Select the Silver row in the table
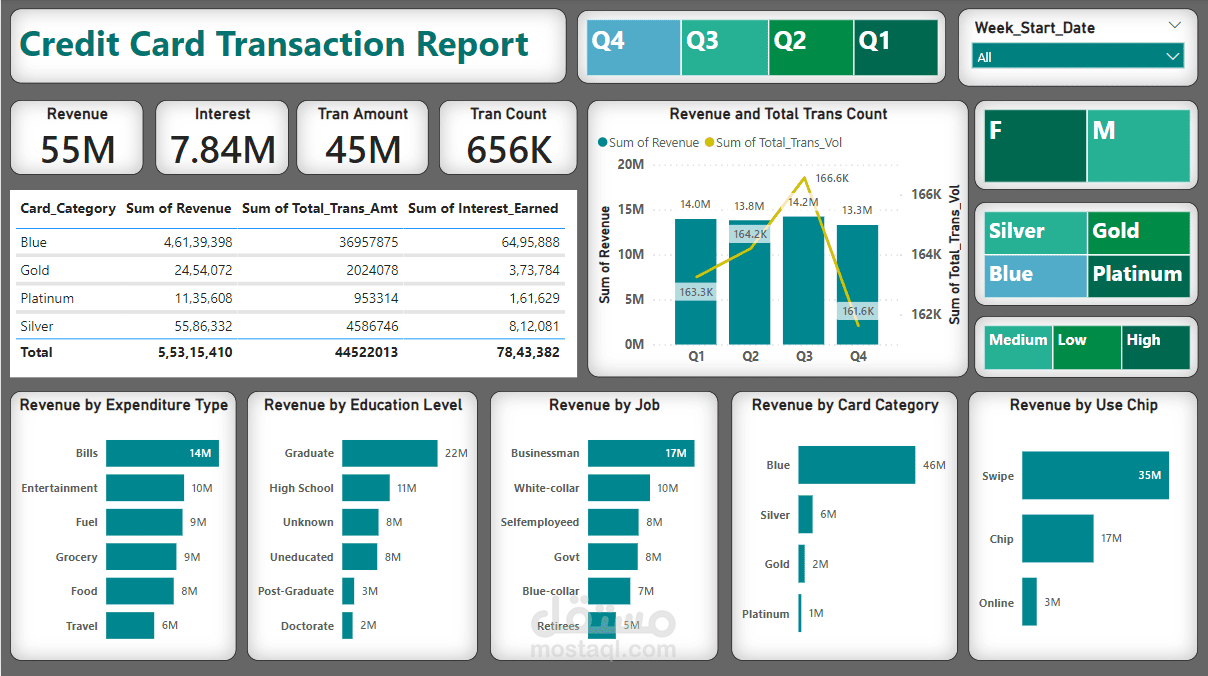Viewport: 1208px width, 676px height. [x=290, y=326]
